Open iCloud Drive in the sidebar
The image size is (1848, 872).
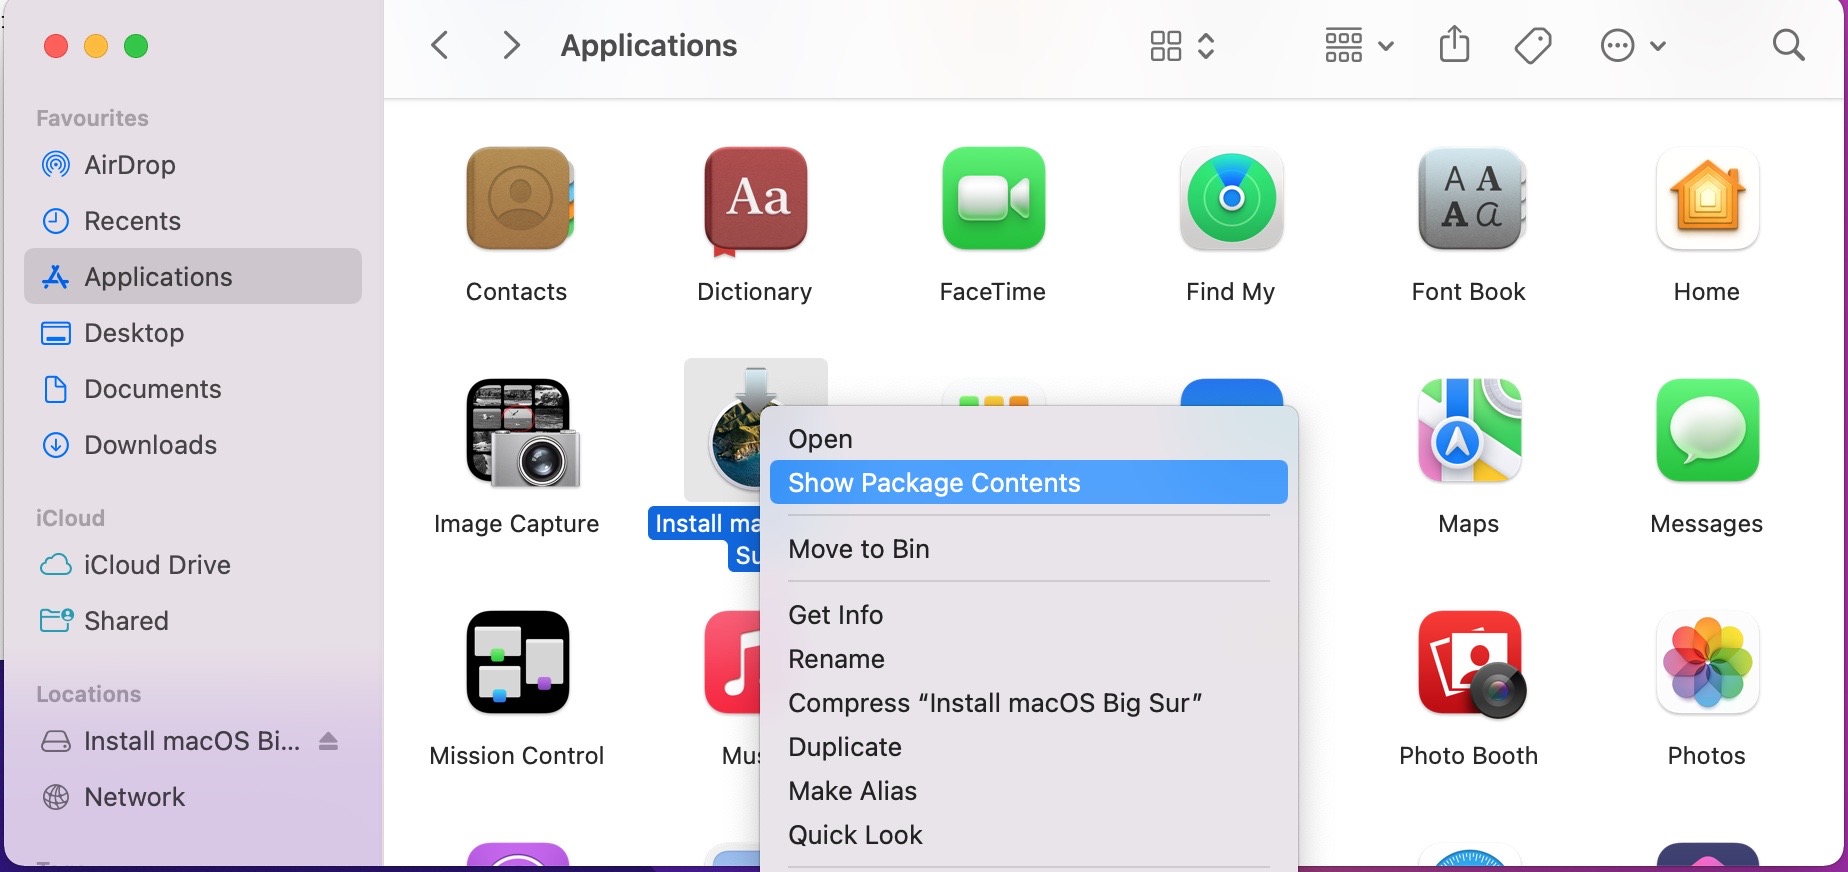[x=193, y=565]
